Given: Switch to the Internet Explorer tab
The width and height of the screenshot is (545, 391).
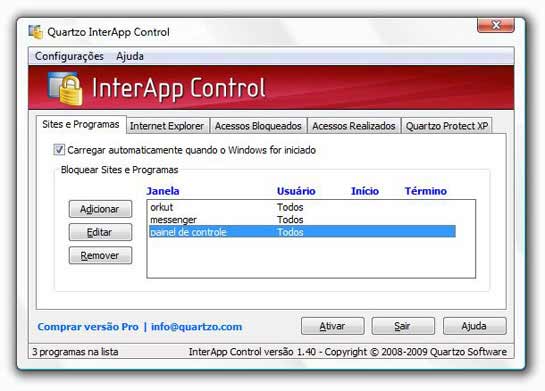Looking at the screenshot, I should click(167, 126).
